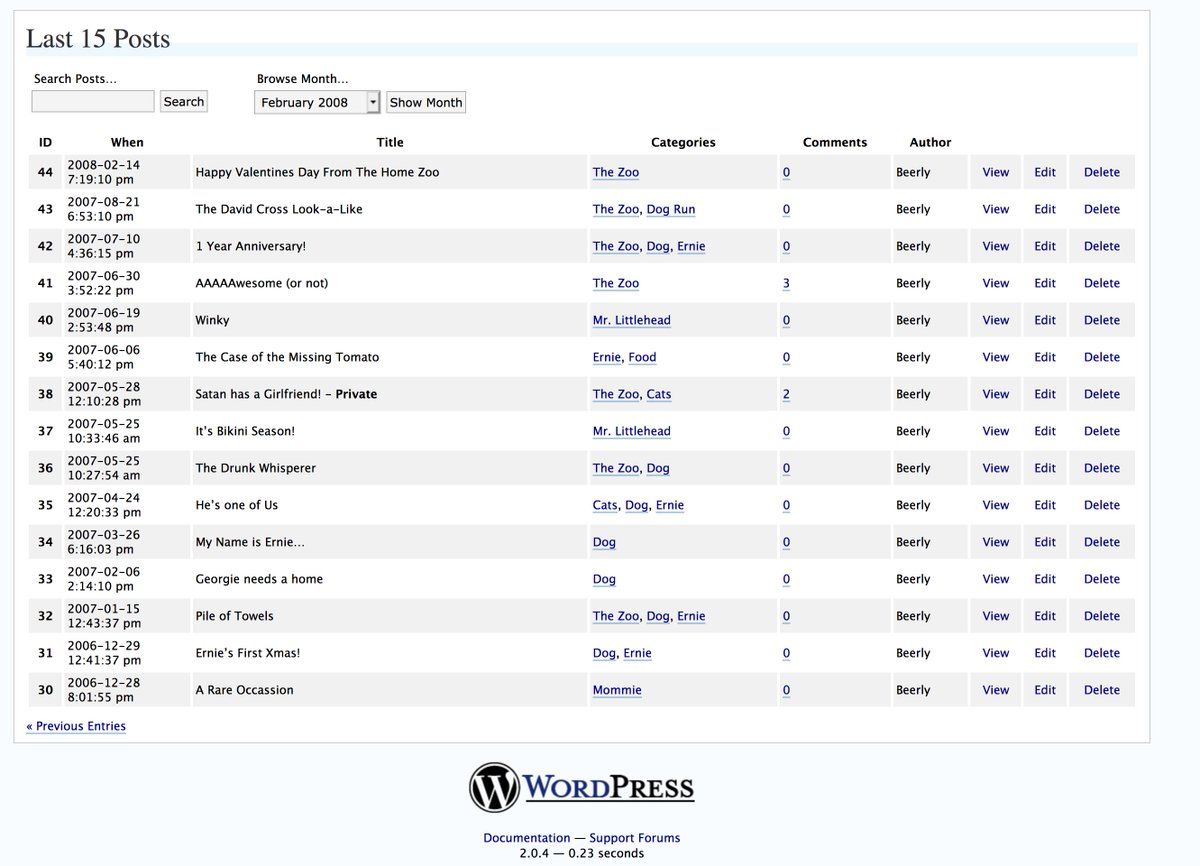Delete the Pile of Towels post
Viewport: 1200px width, 866px height.
pyautogui.click(x=1101, y=616)
